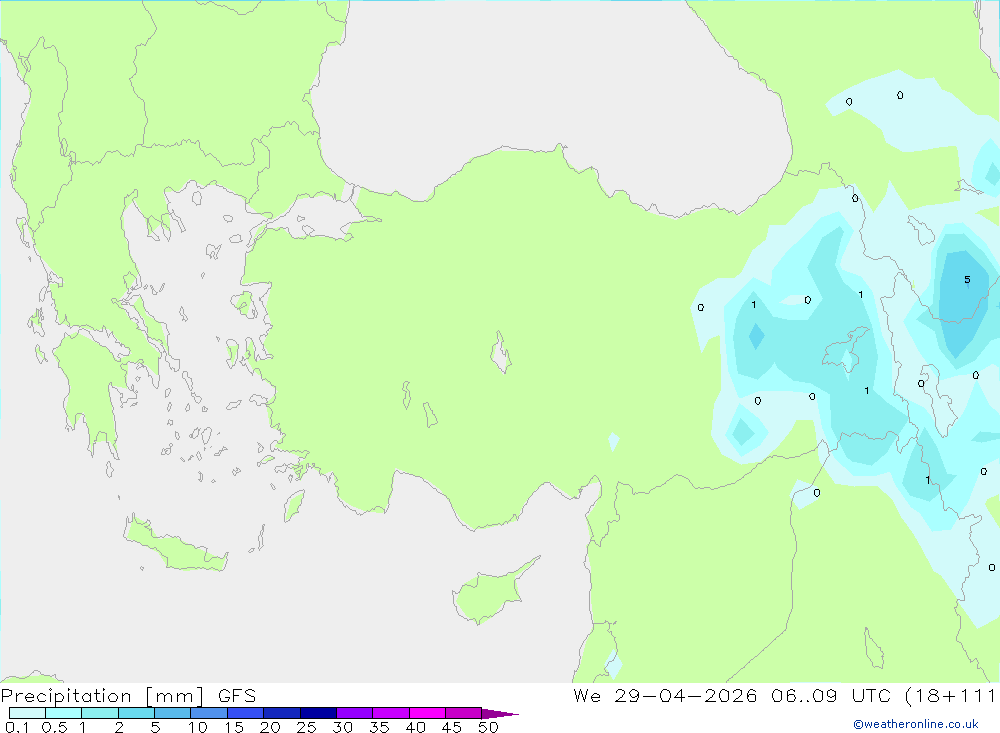The width and height of the screenshot is (1000, 733).
Task: Choose the 35–40 mm legend color swatch
Action: [x=390, y=713]
